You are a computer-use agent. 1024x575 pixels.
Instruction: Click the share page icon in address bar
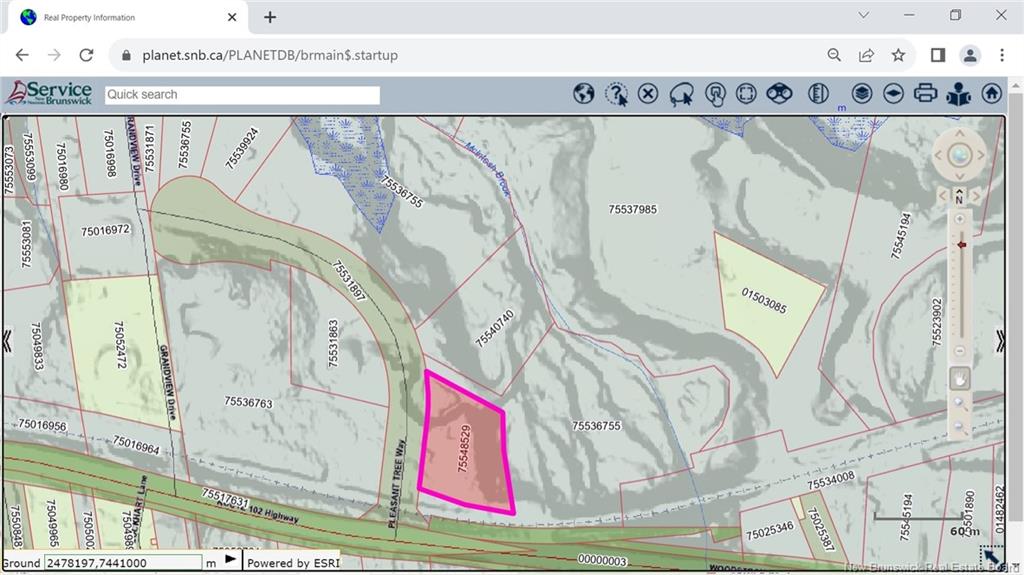[x=867, y=55]
